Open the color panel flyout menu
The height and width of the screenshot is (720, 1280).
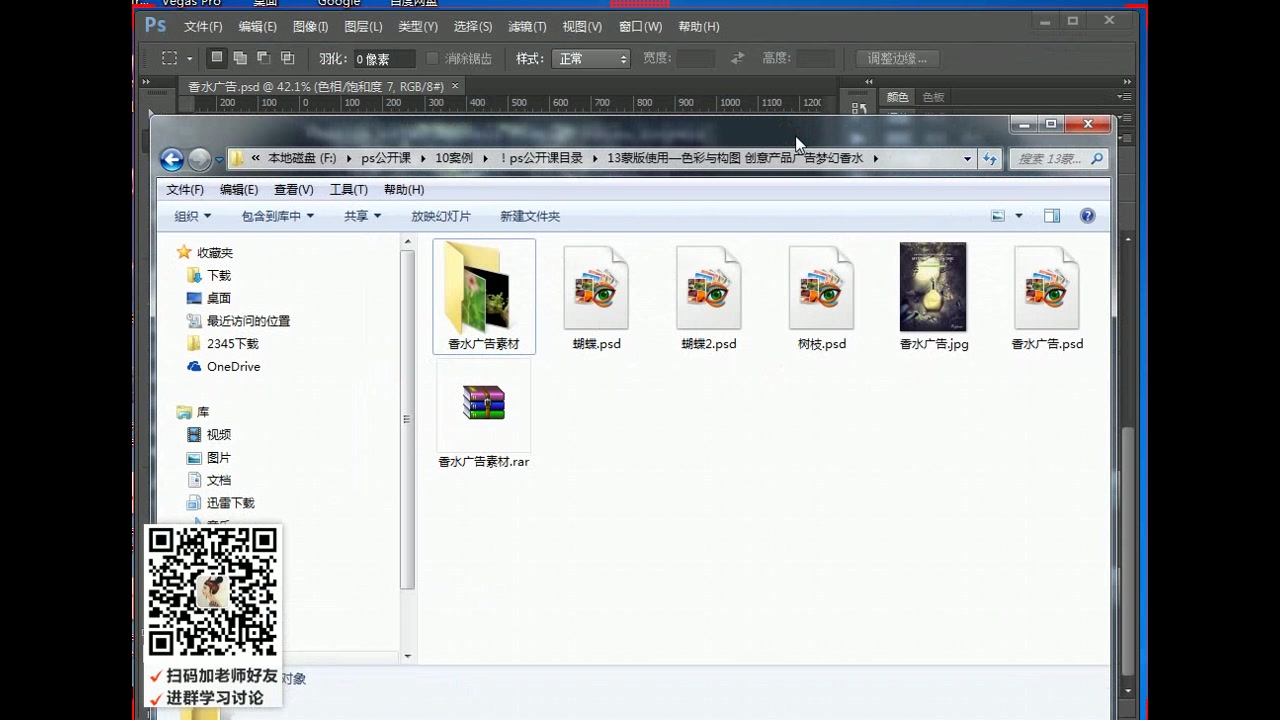point(1124,97)
